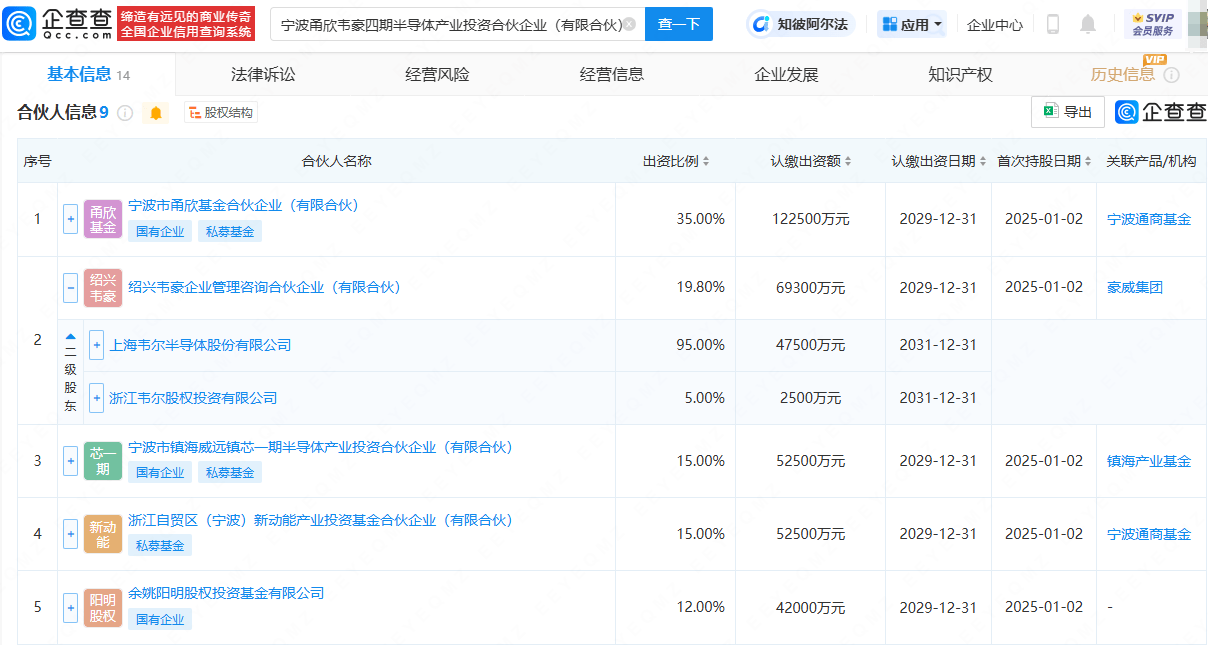
Task: Open 上海韦尔半导体股份有限公司 link
Action: (200, 345)
